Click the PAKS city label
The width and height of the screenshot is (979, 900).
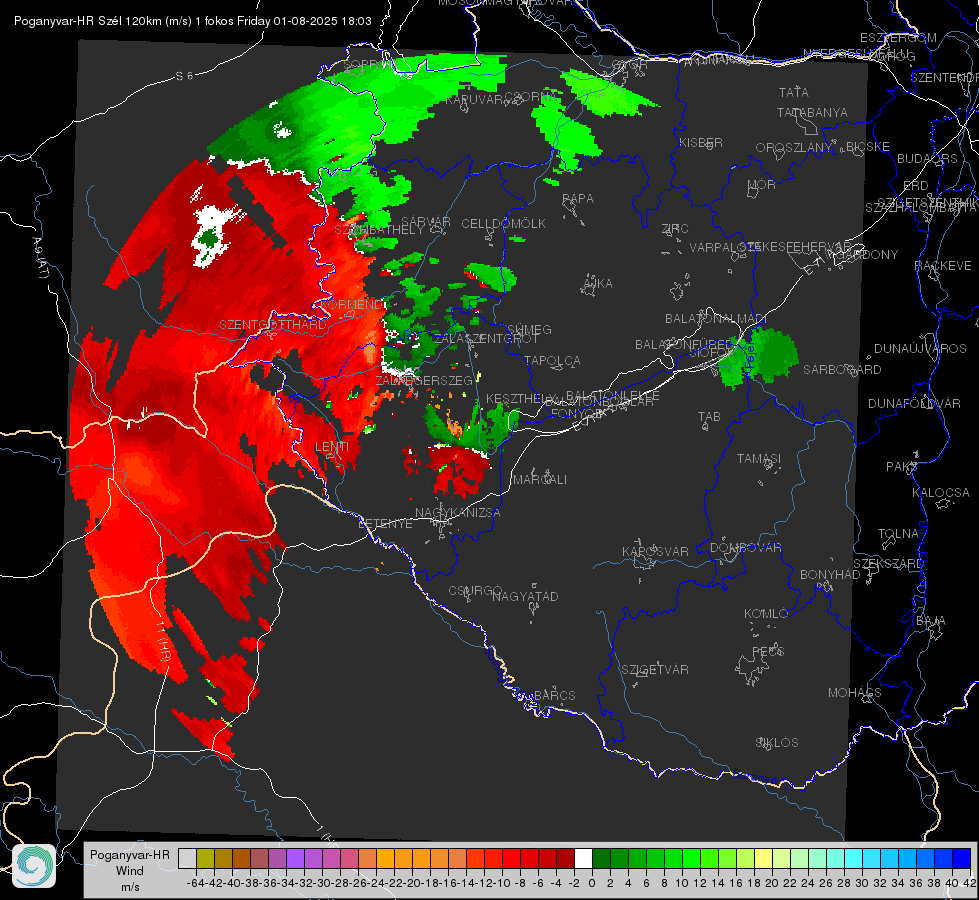[901, 467]
